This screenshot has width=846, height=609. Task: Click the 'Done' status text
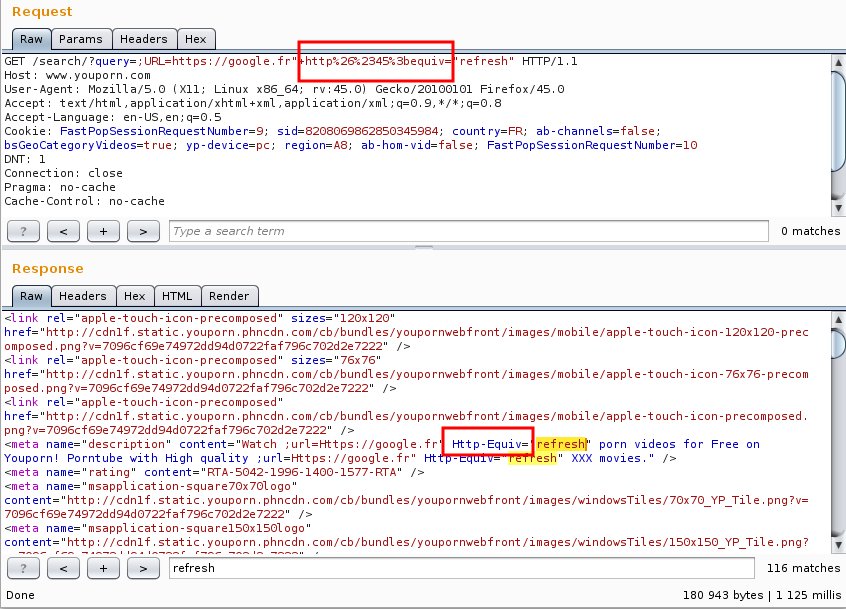21,596
